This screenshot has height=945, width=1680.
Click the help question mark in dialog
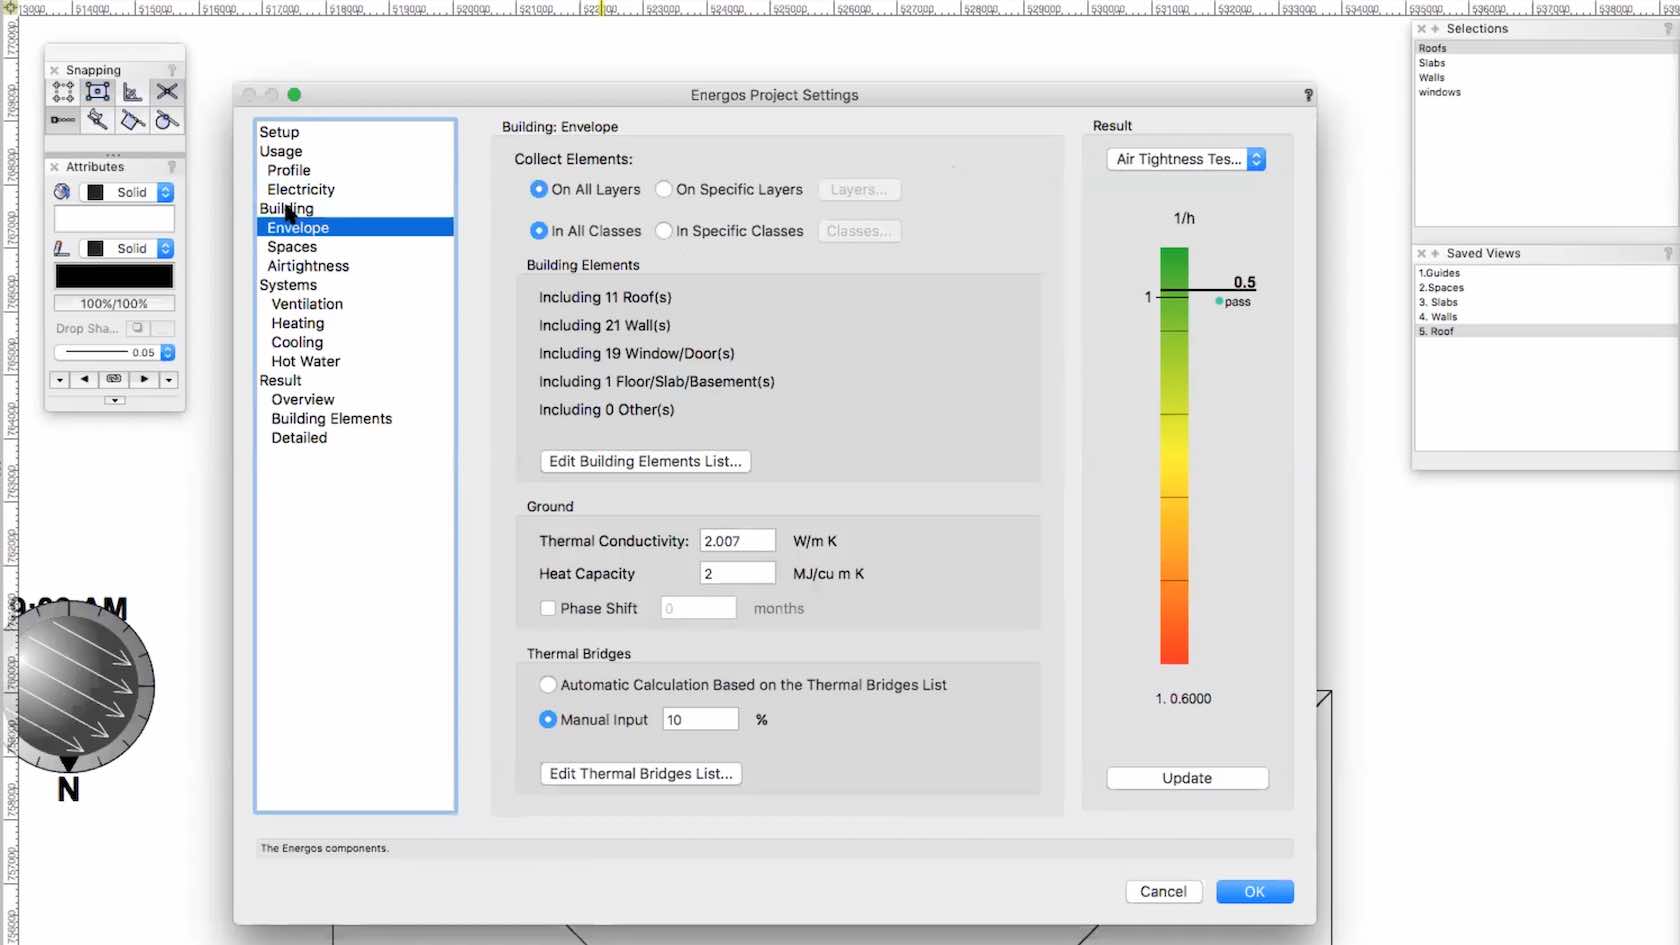[x=1308, y=95]
